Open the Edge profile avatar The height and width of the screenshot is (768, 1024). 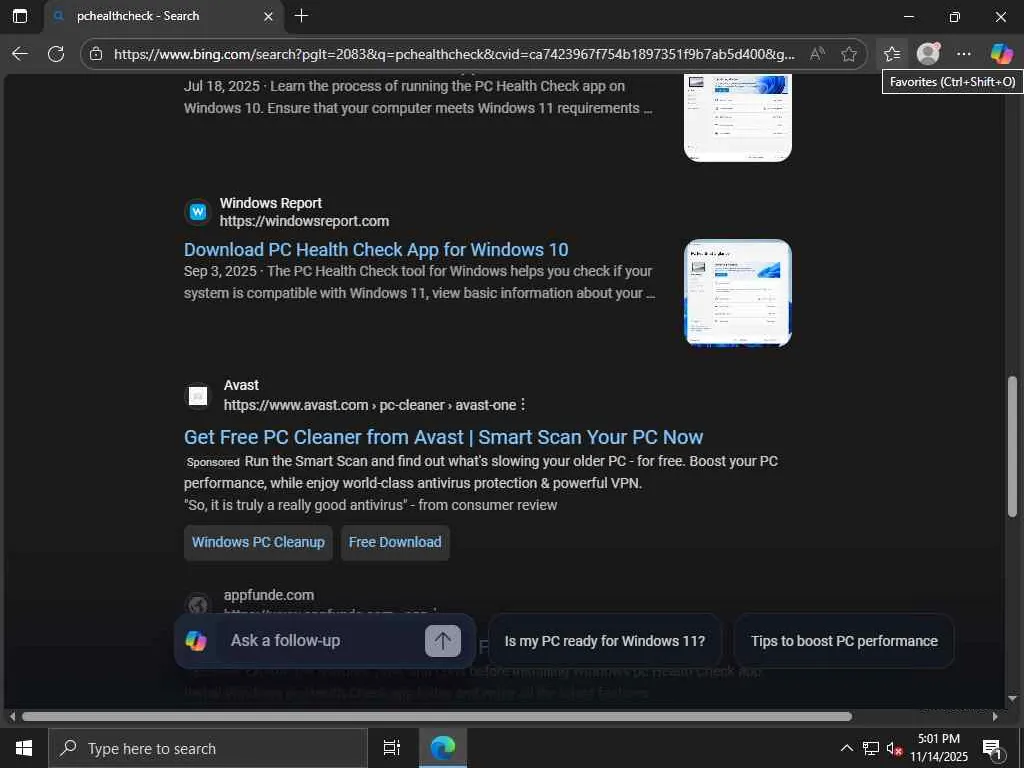[928, 54]
